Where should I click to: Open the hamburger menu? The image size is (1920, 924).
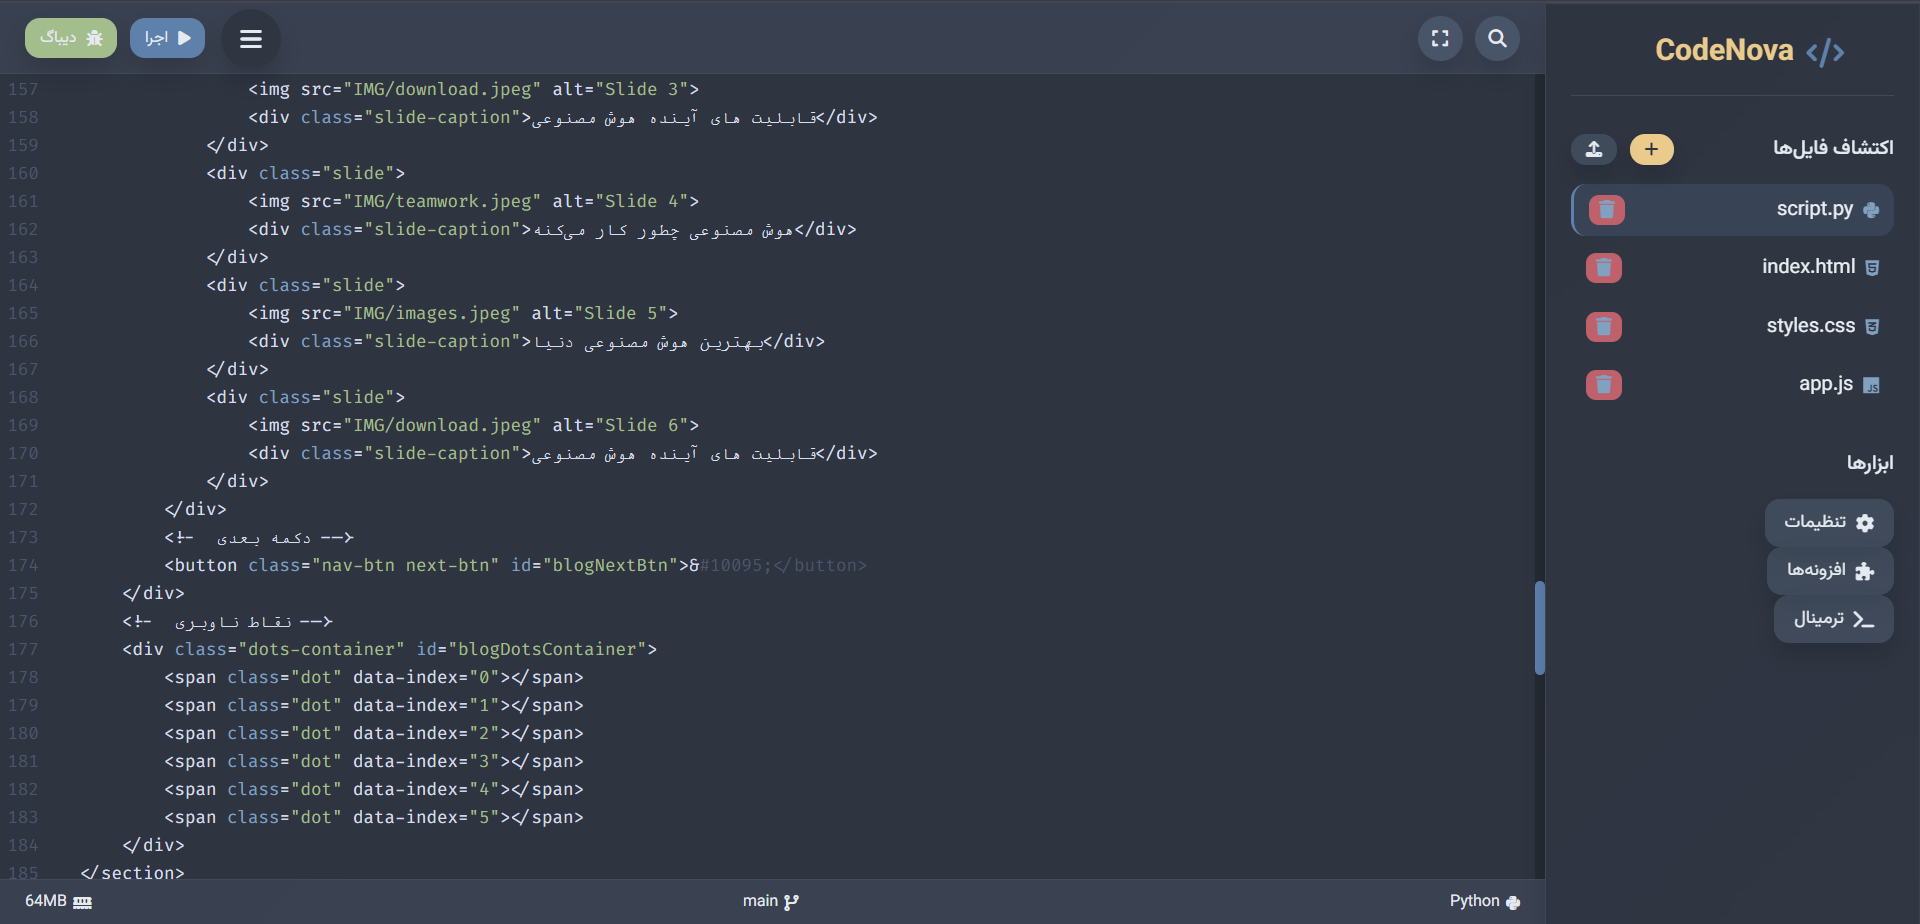[x=251, y=39]
